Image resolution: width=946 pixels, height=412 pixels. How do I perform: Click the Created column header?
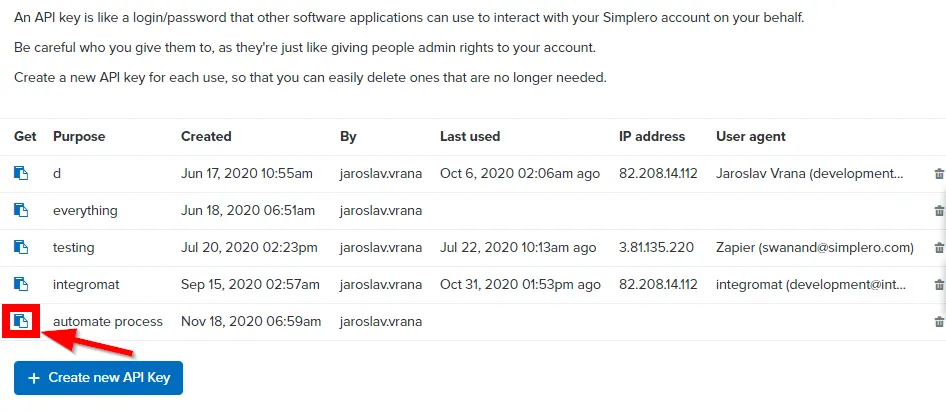(206, 136)
